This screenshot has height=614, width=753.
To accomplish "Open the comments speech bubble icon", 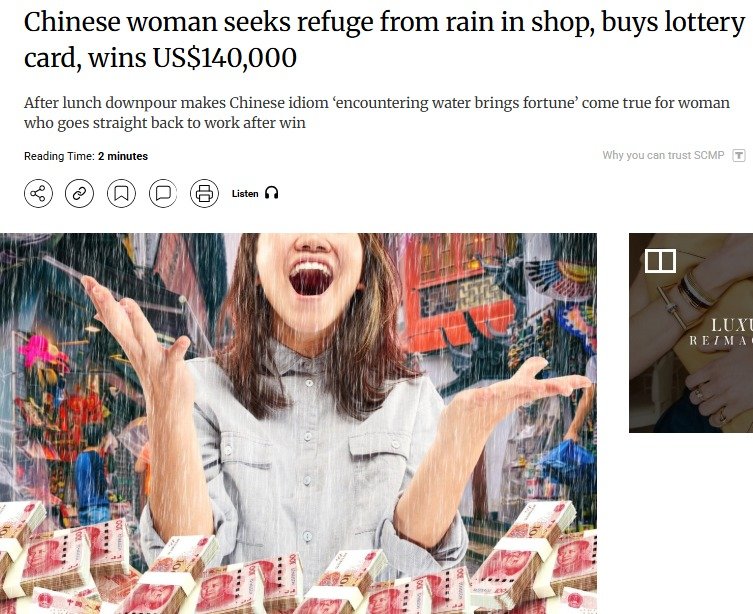I will (x=163, y=193).
